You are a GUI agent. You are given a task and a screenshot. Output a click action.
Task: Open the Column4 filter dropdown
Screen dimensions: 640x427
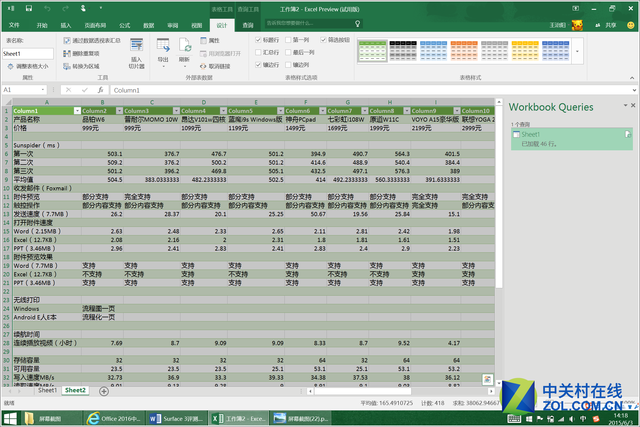pos(223,111)
